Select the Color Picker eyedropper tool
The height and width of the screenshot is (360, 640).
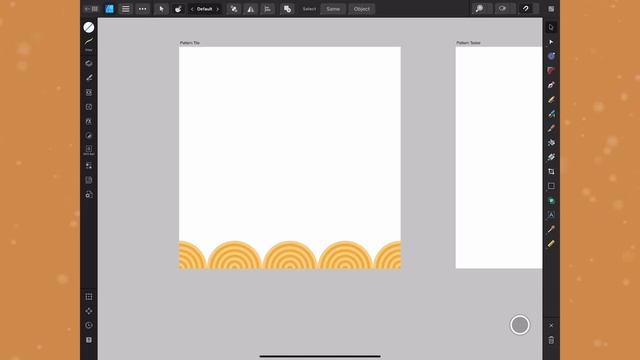[x=551, y=229]
